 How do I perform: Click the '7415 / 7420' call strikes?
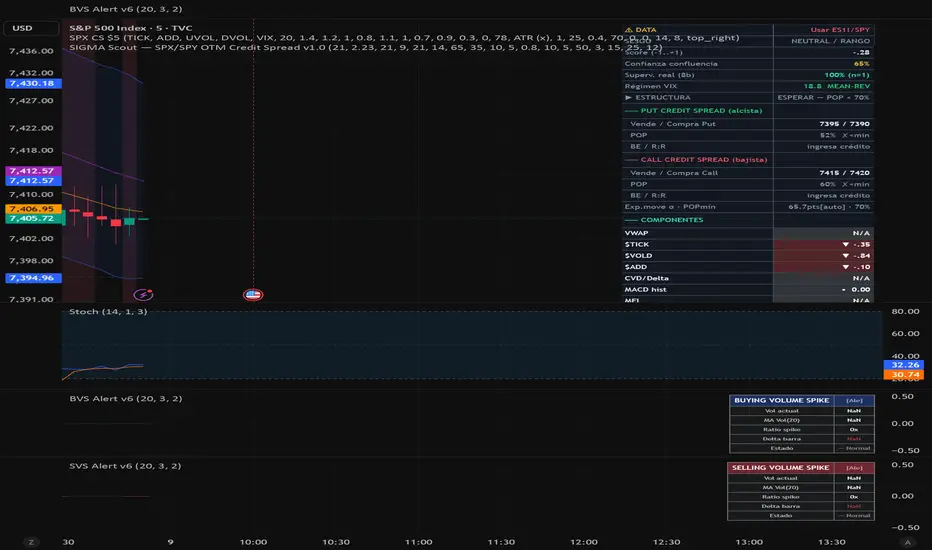844,172
